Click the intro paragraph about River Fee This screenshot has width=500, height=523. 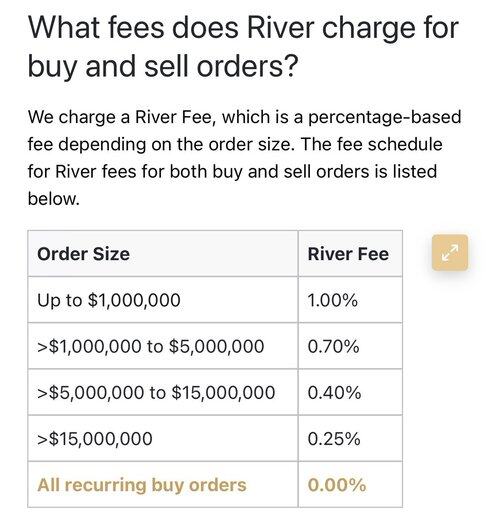244,158
